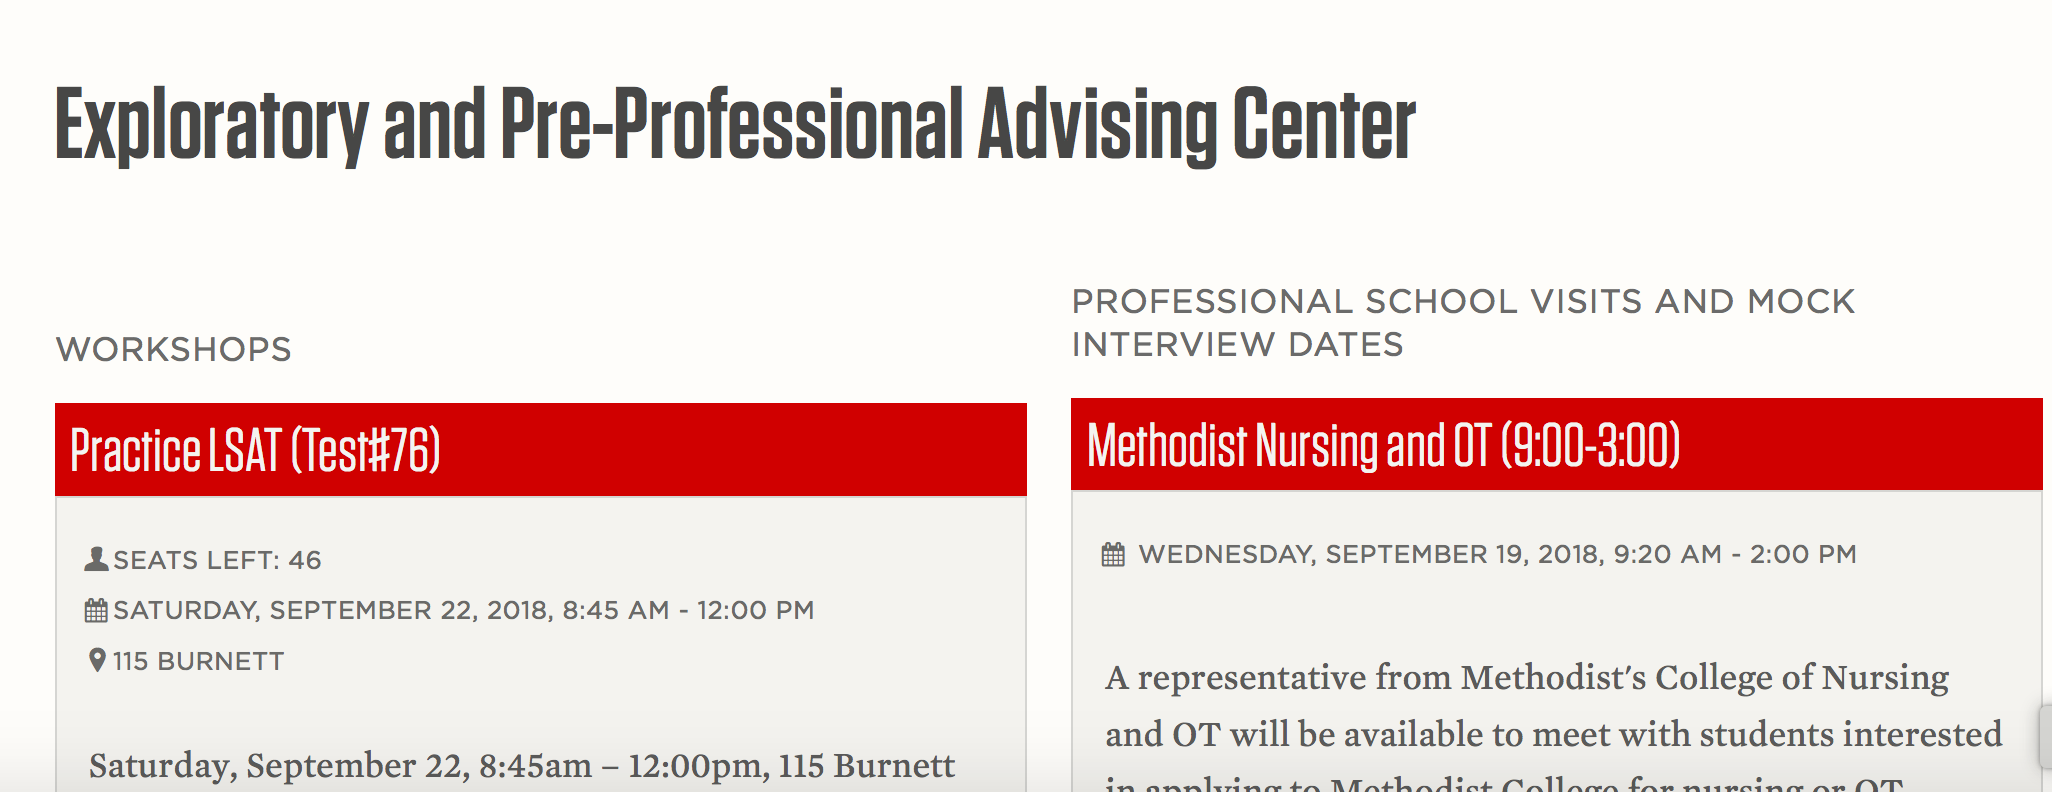This screenshot has height=792, width=2052.
Task: Click the person icon beside Seats Left
Action: [x=96, y=559]
